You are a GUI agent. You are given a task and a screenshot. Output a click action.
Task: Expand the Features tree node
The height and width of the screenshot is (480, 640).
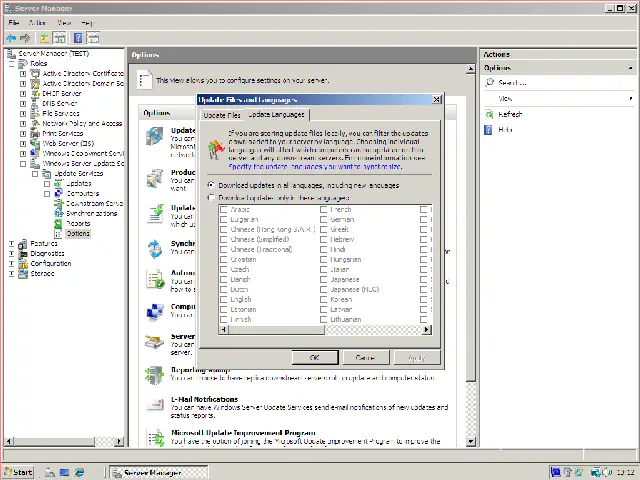[11, 244]
